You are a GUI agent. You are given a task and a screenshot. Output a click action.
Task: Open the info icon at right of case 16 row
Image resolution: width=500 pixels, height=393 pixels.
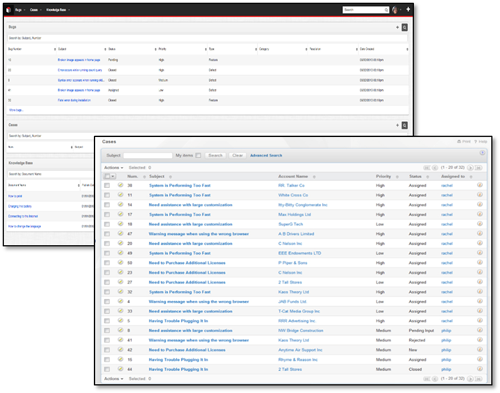pos(480,359)
